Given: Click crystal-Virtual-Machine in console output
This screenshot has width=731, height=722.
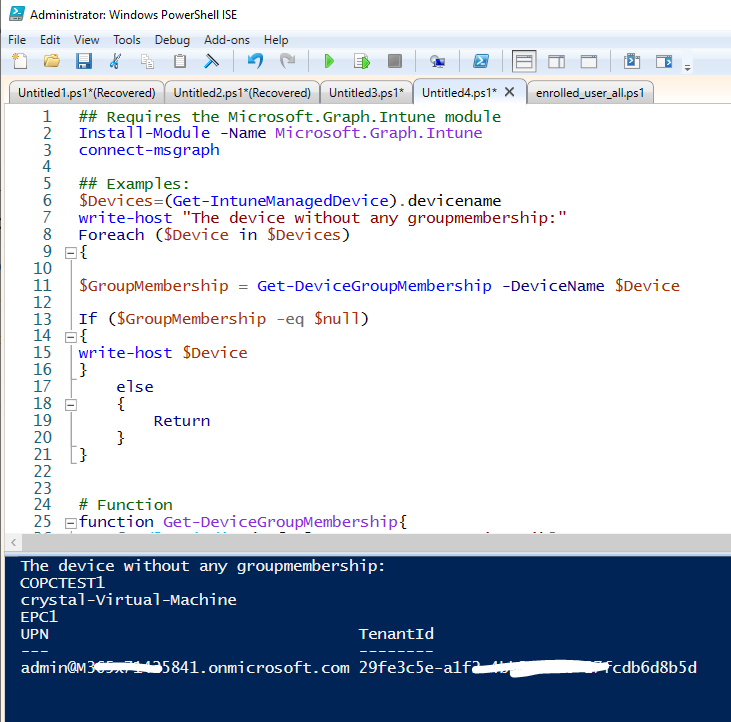Looking at the screenshot, I should [x=128, y=600].
